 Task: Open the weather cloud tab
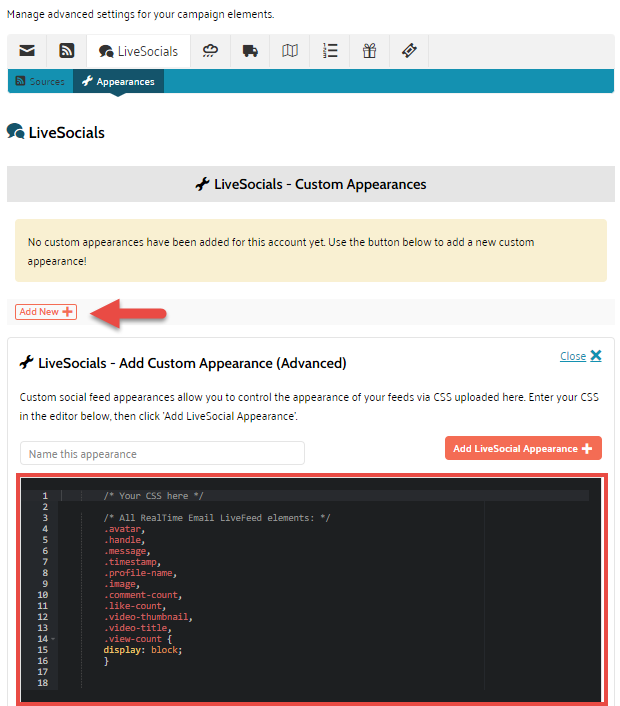(210, 51)
